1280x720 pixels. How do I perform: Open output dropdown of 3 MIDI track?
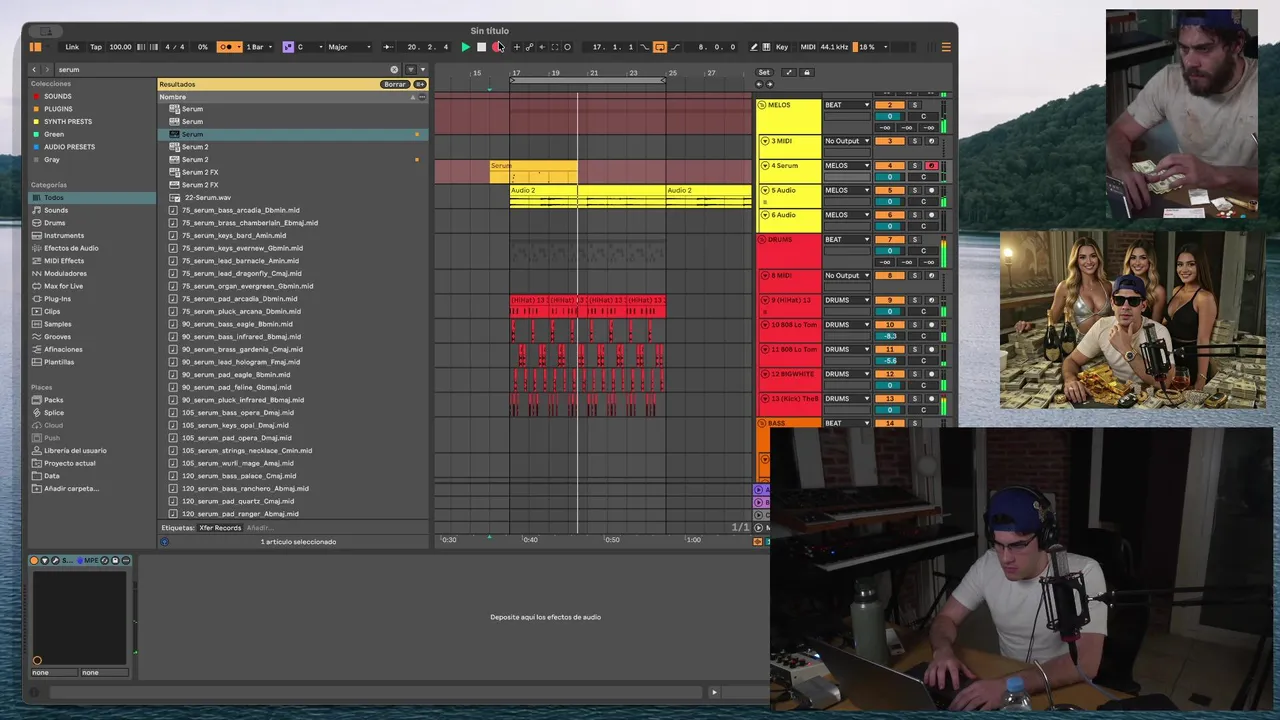pos(846,141)
